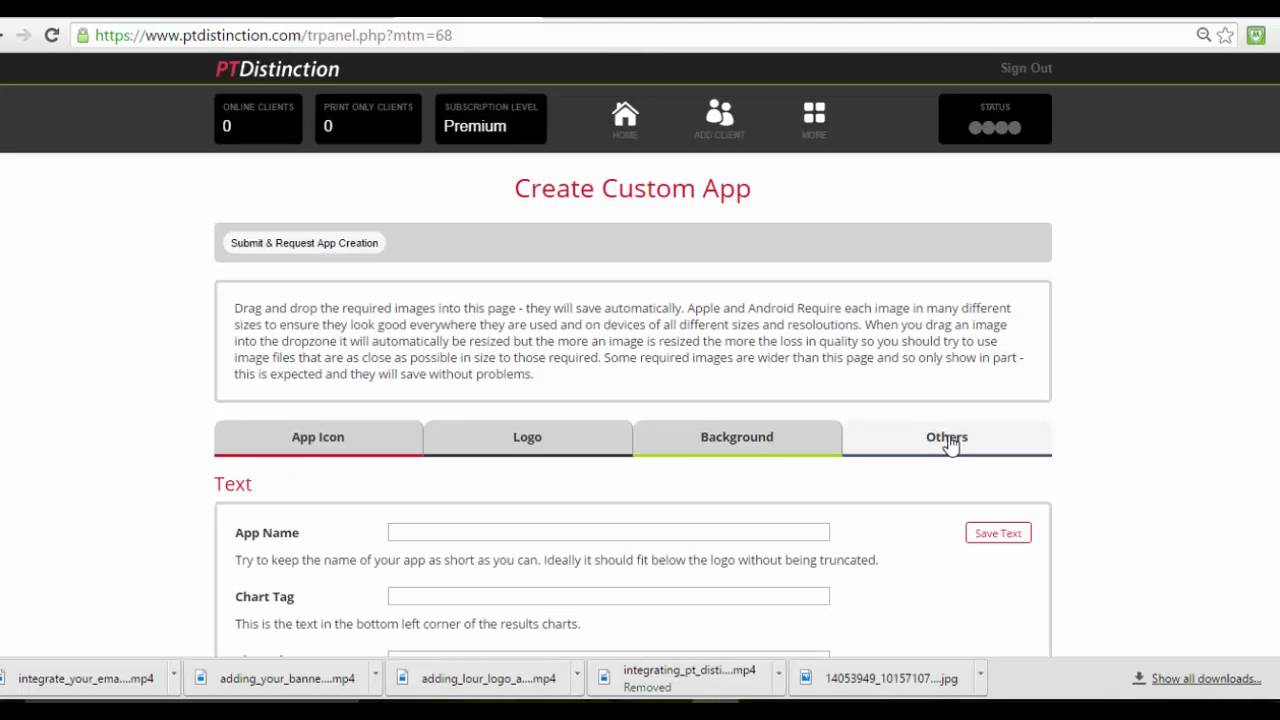The image size is (1280, 720).
Task: Expand options for adding_your_banne download
Action: click(x=376, y=674)
